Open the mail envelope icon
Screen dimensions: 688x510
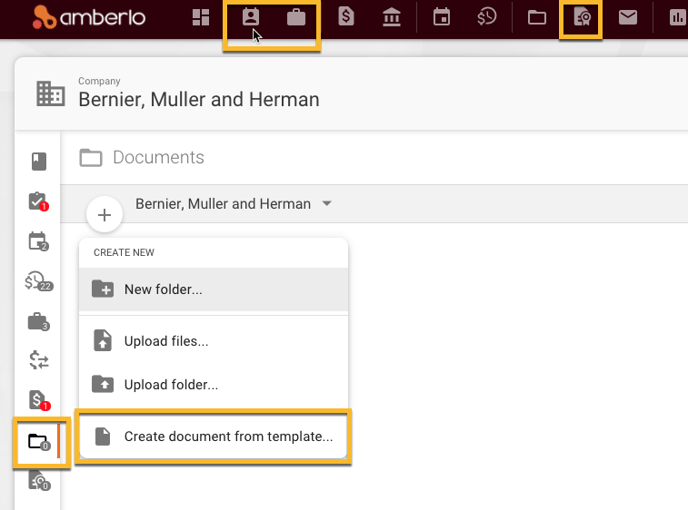point(627,18)
